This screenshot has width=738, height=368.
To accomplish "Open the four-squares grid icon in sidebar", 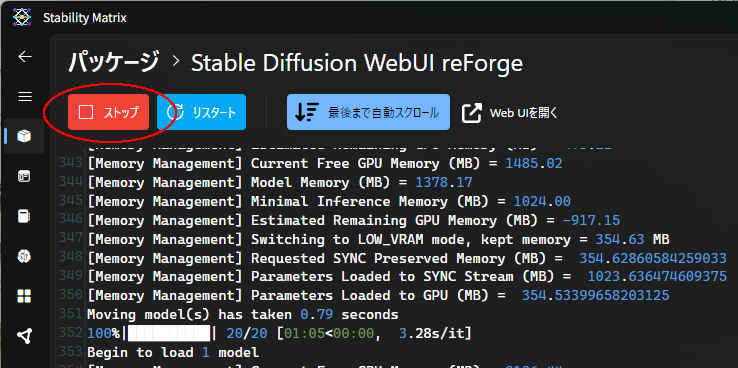I will coord(24,296).
